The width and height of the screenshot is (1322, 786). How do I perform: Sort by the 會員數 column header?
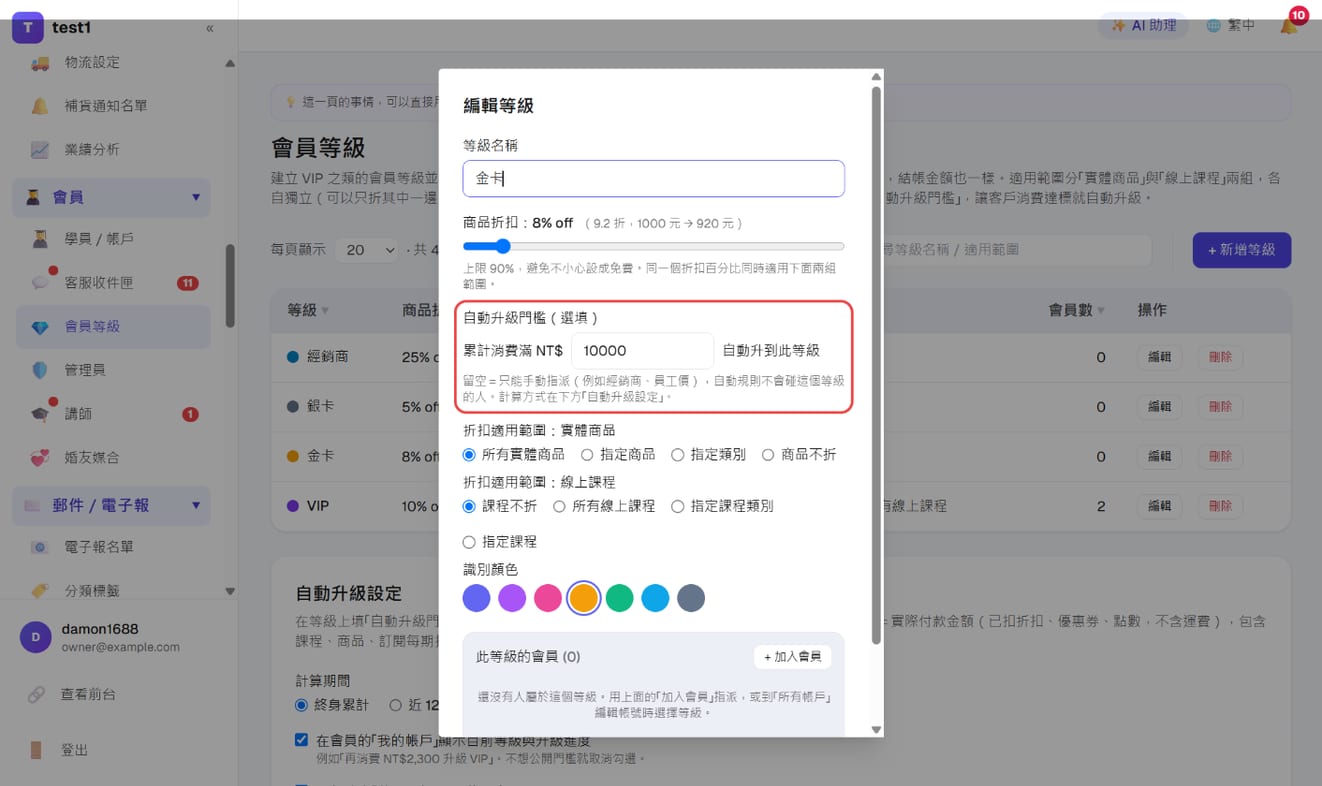click(x=1076, y=310)
